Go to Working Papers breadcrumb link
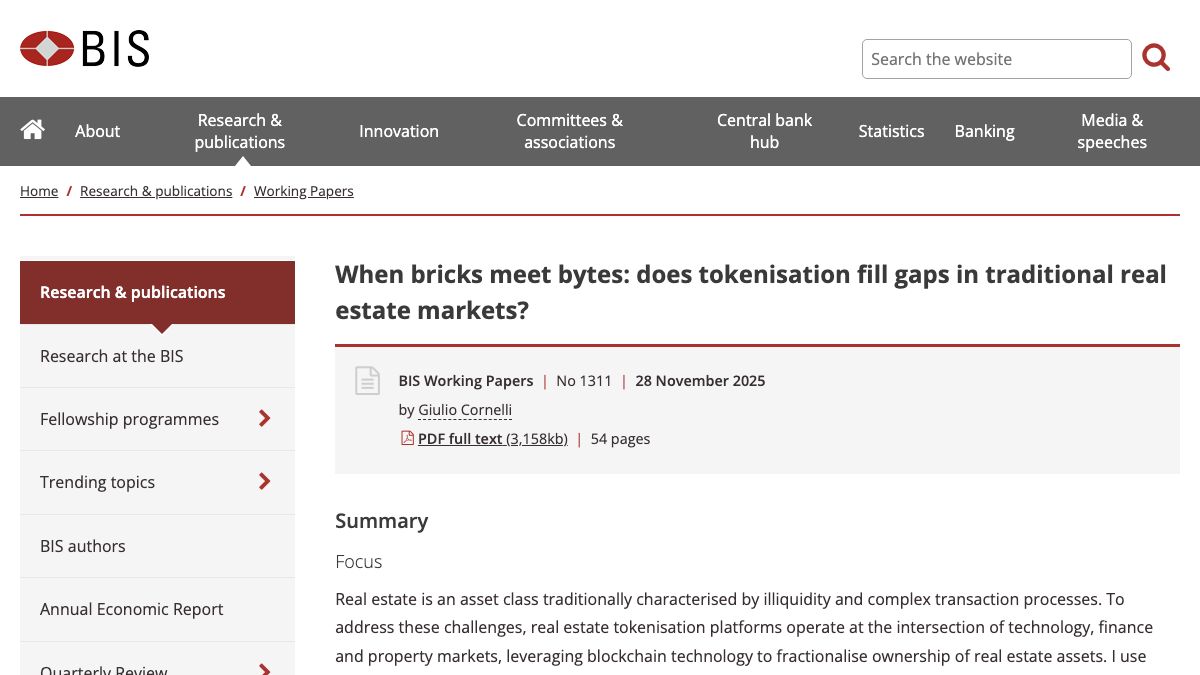 point(303,191)
